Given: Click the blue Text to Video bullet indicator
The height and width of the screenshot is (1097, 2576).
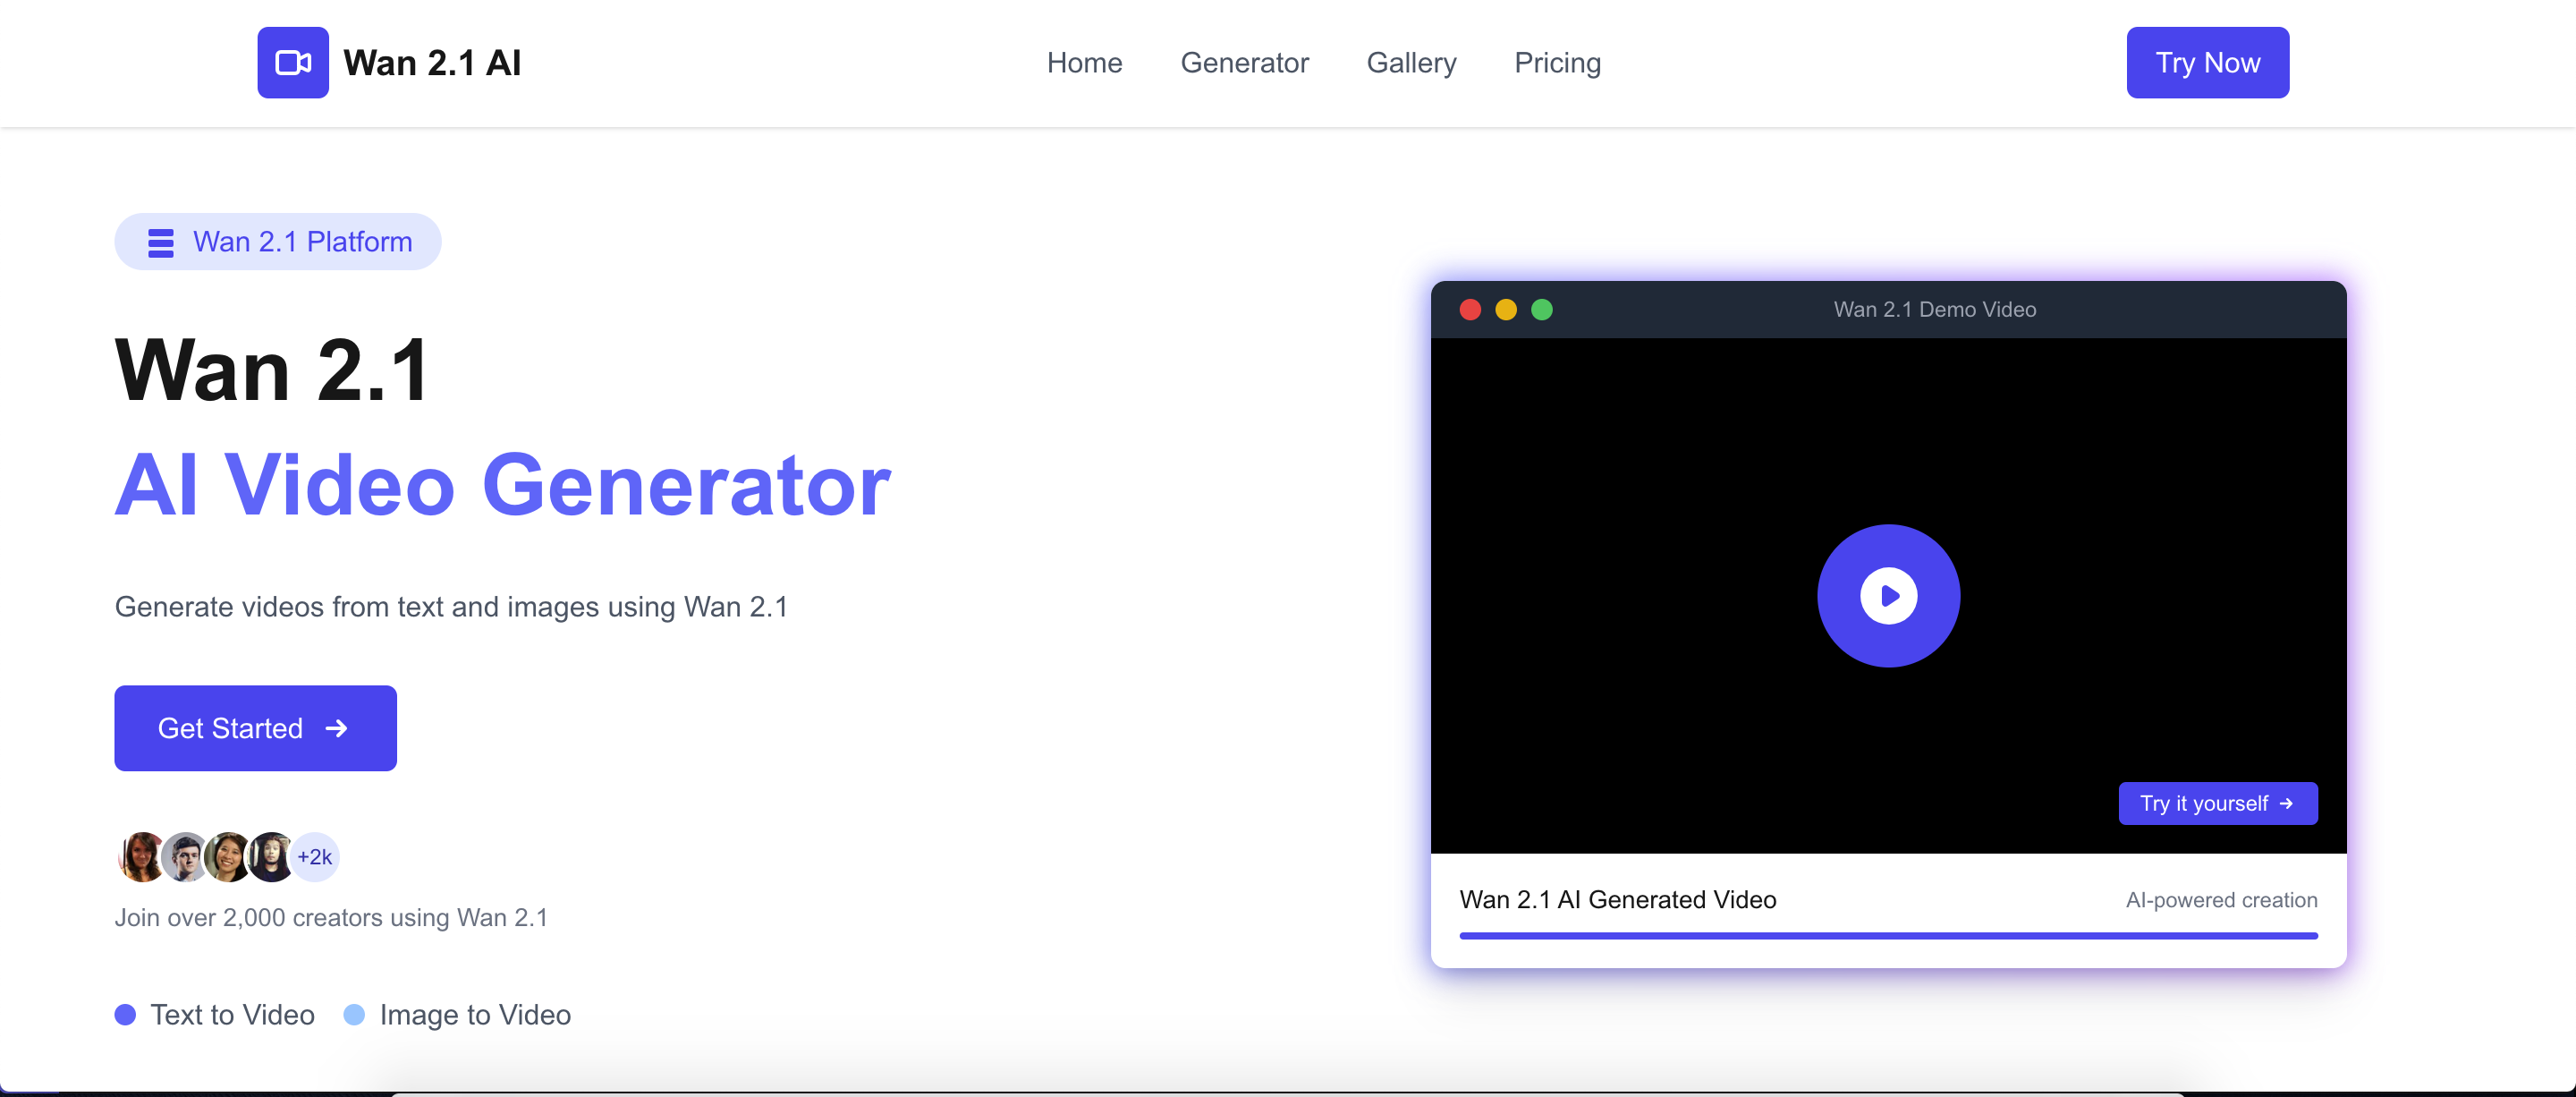Looking at the screenshot, I should click(126, 1014).
